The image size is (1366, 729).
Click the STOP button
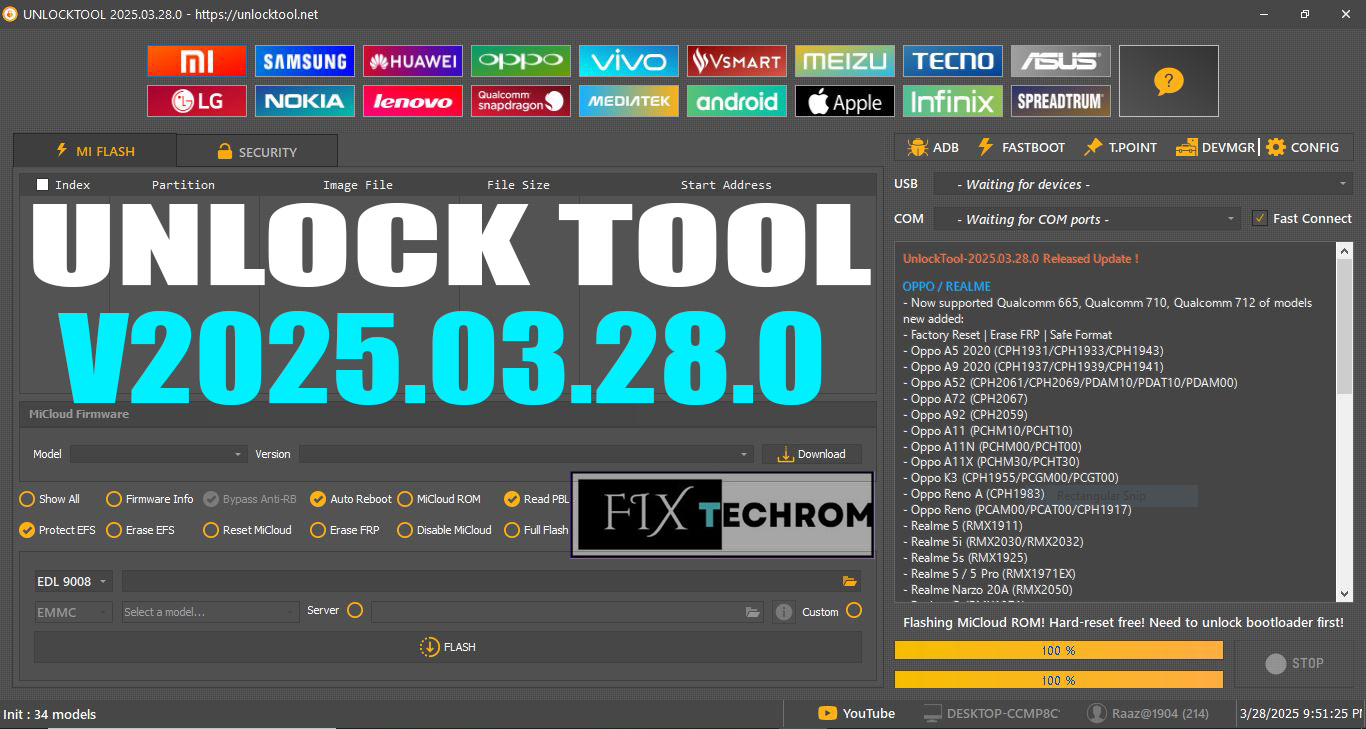tap(1294, 663)
